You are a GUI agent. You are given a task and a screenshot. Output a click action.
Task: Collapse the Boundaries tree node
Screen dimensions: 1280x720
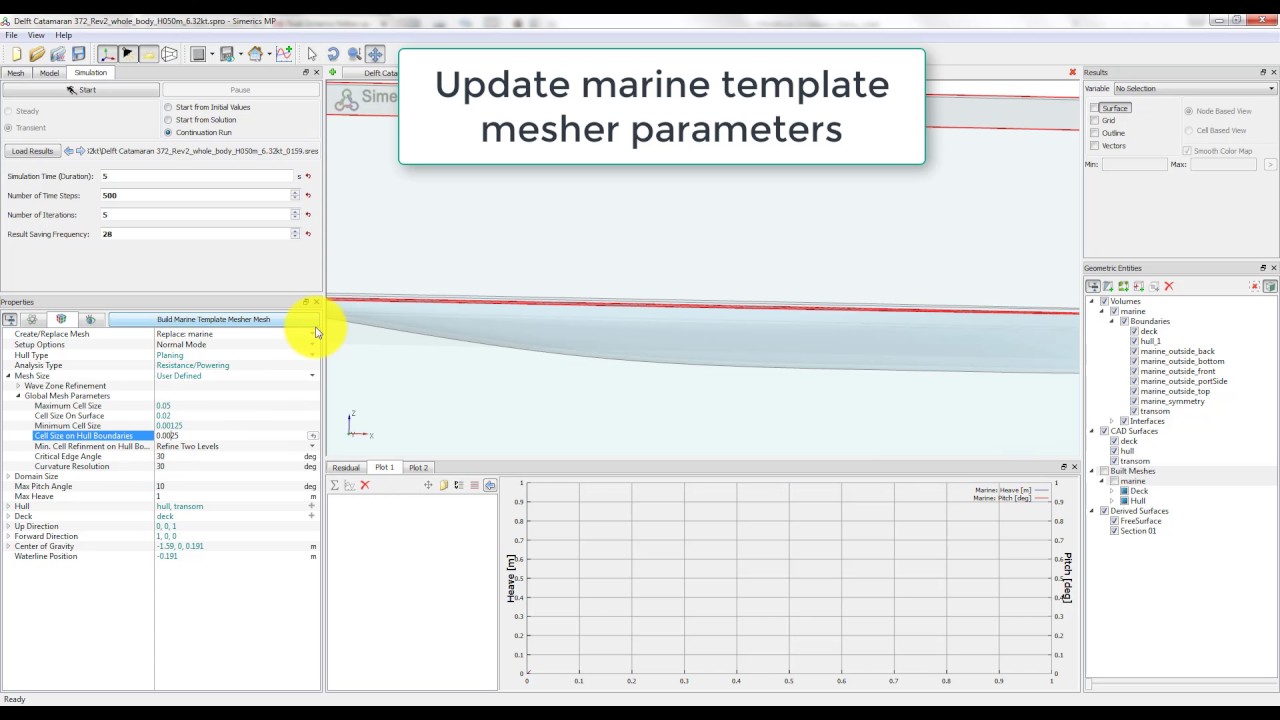pos(1112,321)
